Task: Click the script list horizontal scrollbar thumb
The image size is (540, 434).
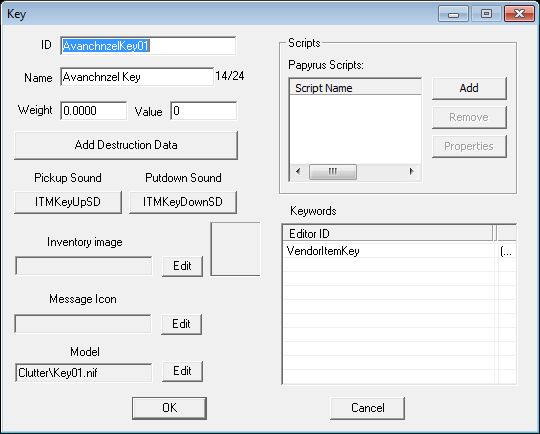Action: [333, 172]
